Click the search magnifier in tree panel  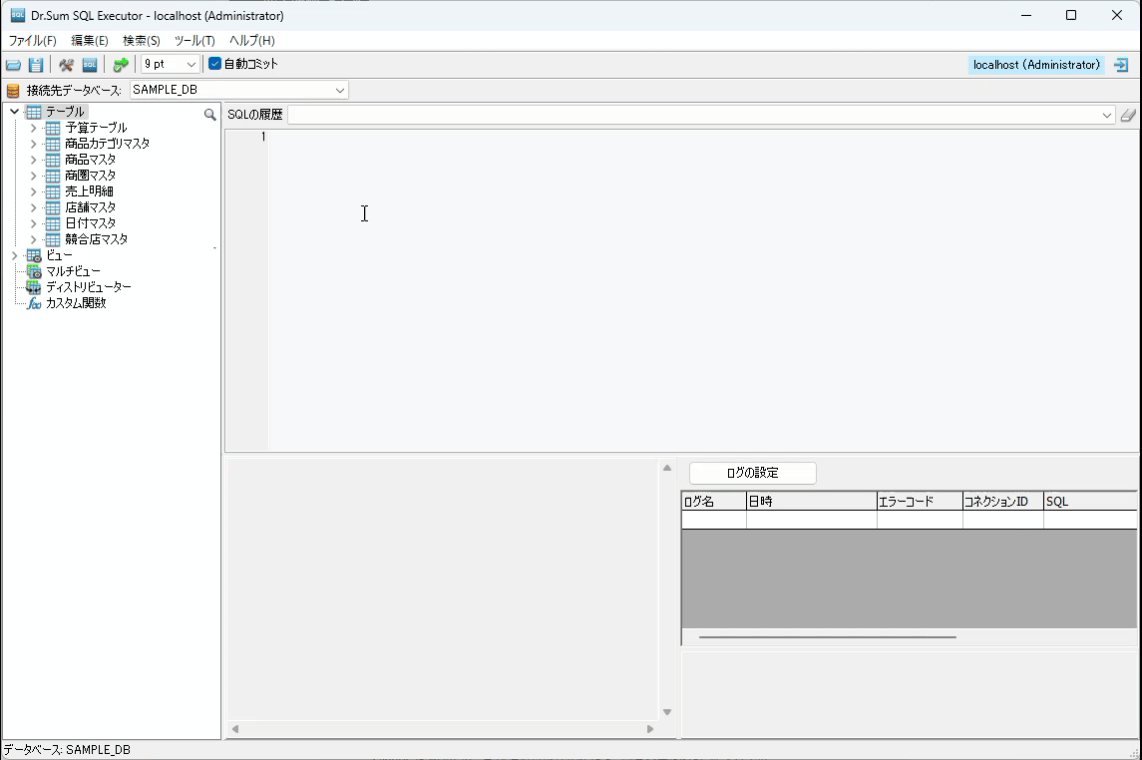[210, 114]
